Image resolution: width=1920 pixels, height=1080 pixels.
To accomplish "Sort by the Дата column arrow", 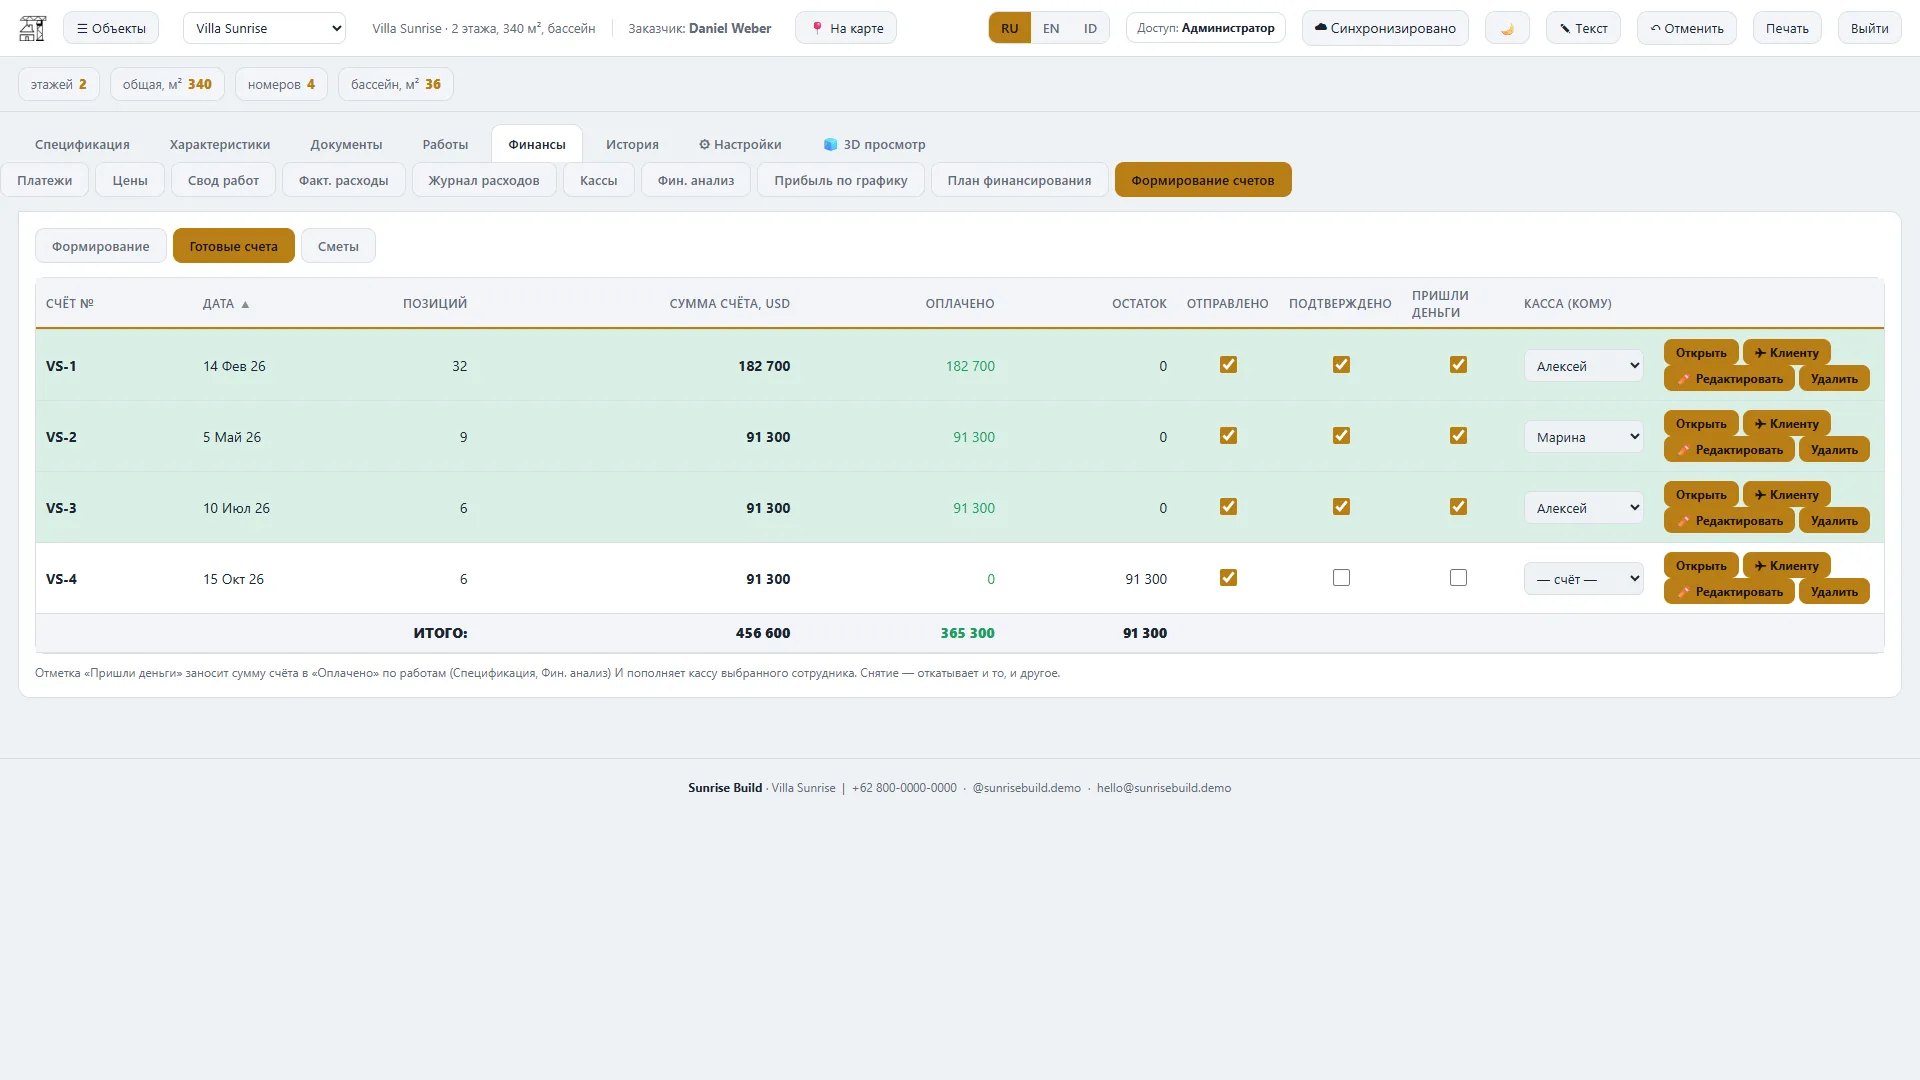I will click(x=245, y=304).
